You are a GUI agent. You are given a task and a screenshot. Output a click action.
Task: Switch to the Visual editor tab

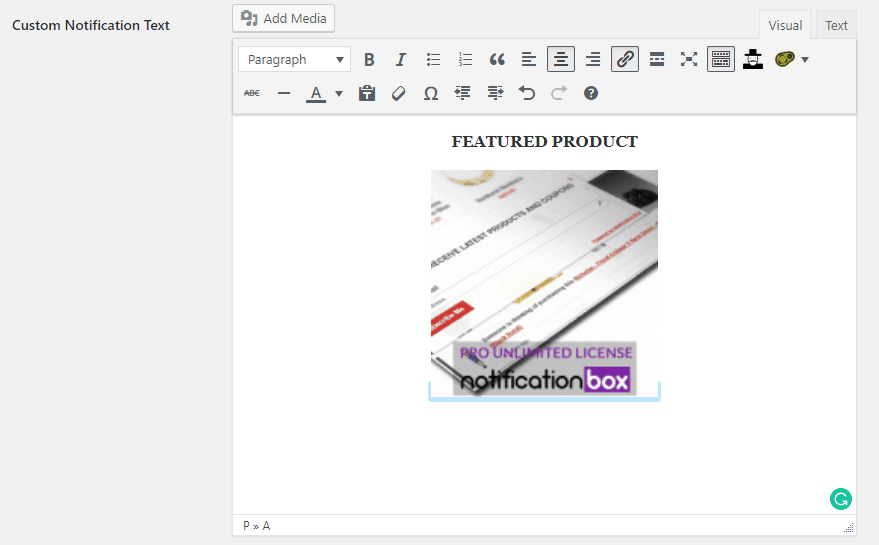[785, 26]
